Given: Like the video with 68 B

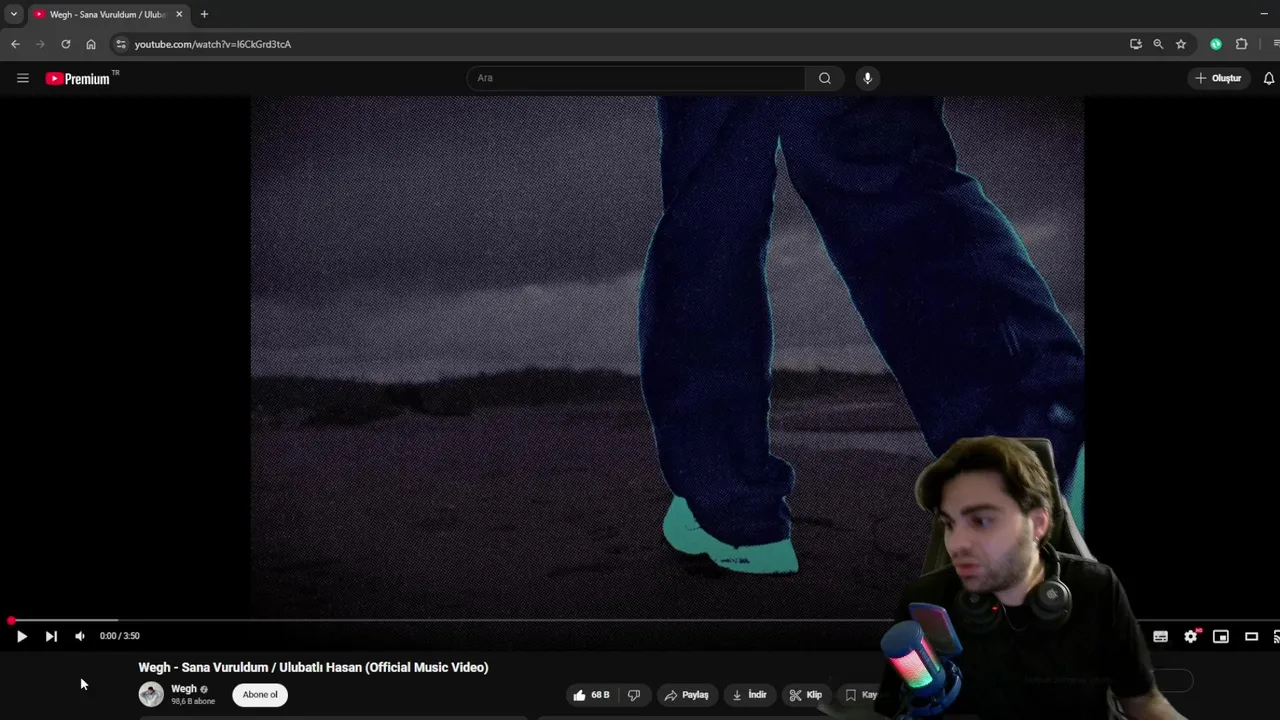Looking at the screenshot, I should [591, 695].
